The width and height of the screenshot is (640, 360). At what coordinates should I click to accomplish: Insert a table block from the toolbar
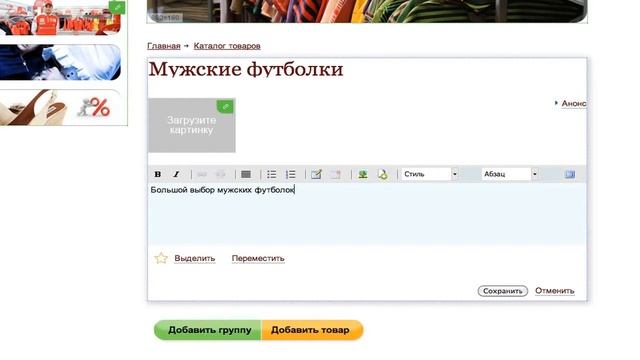[246, 174]
